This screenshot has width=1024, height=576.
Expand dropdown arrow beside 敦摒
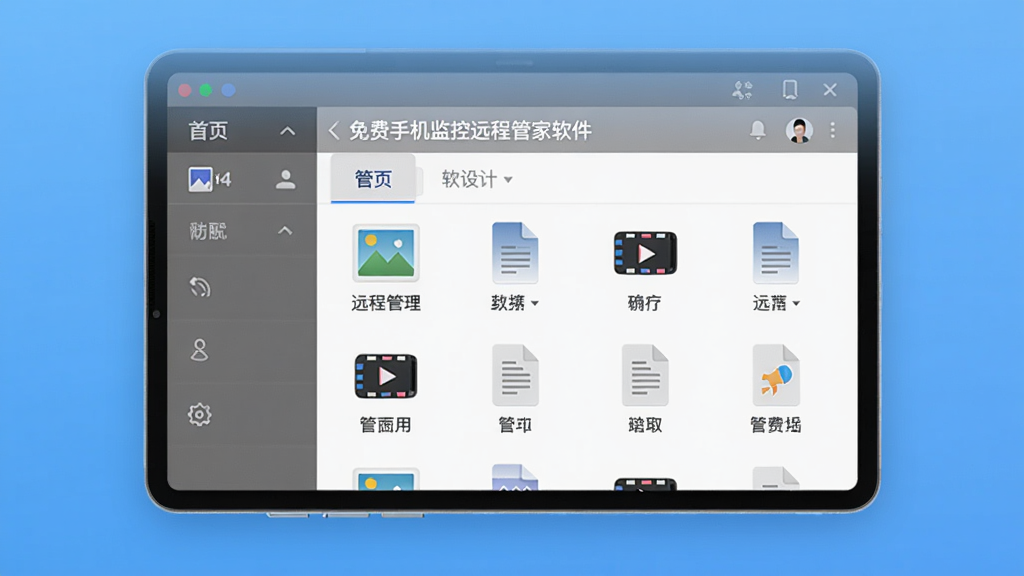[535, 303]
